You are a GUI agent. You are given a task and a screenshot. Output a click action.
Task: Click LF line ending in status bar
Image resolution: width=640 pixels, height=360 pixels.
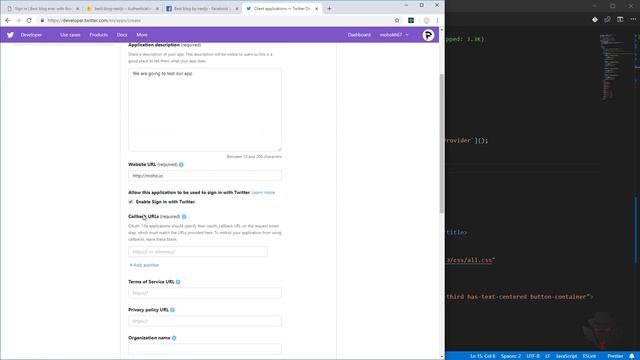pyautogui.click(x=548, y=356)
